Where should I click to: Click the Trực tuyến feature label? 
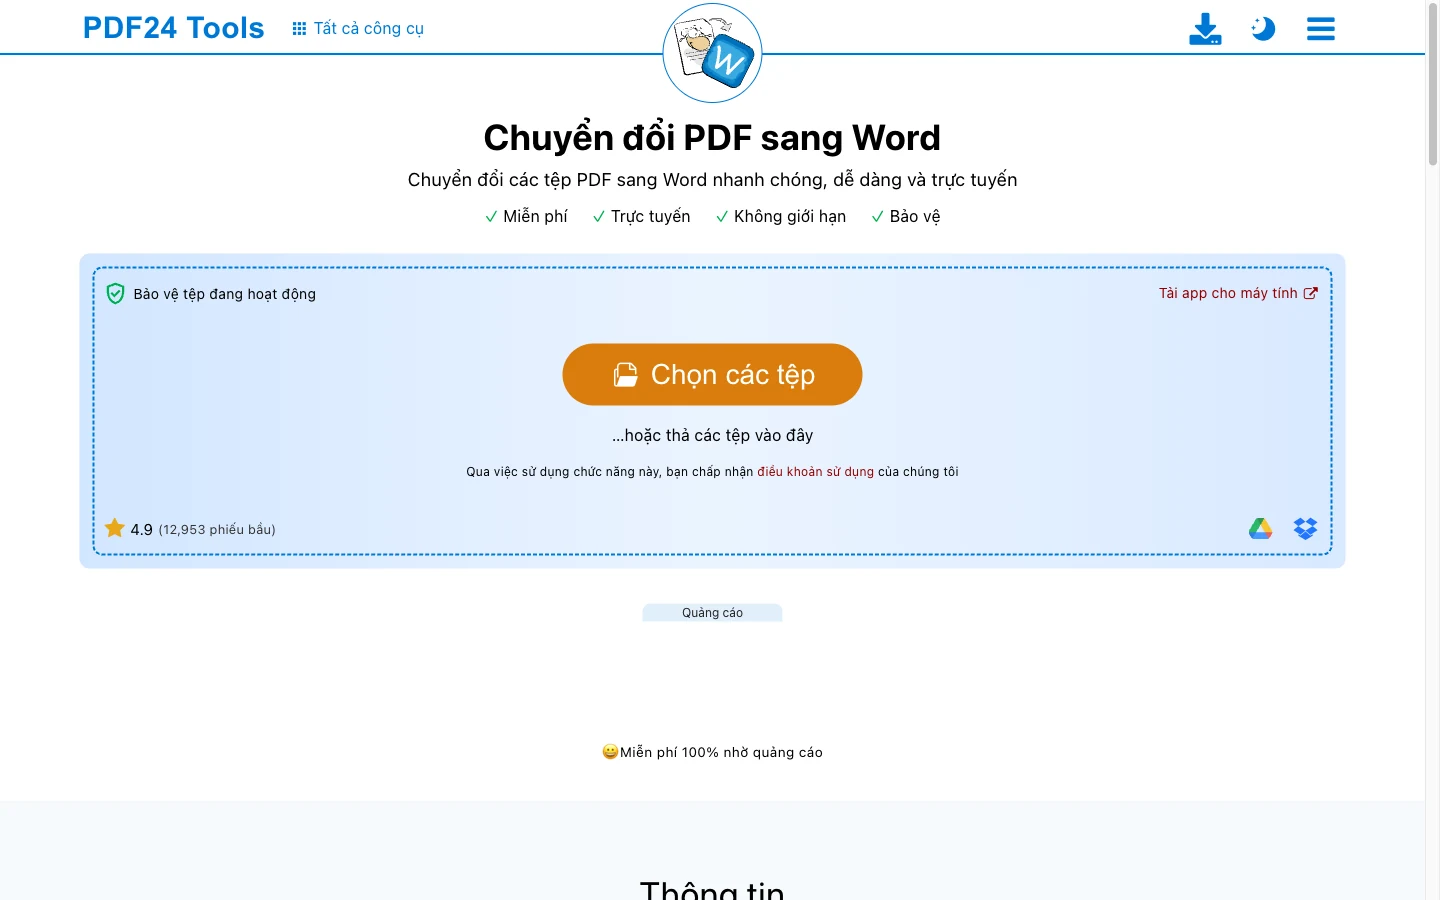tap(641, 216)
